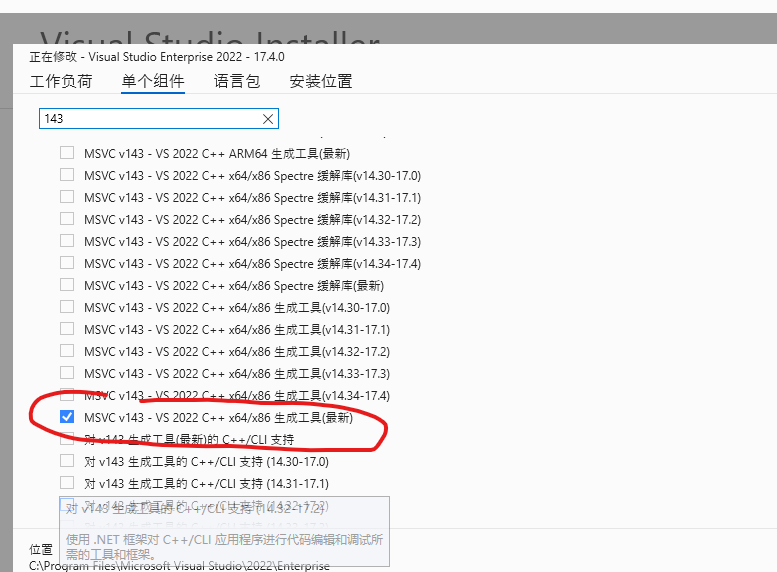Click the title 正在修改 - Visual Studio Enterprise 2022
The width and height of the screenshot is (777, 572).
157,57
